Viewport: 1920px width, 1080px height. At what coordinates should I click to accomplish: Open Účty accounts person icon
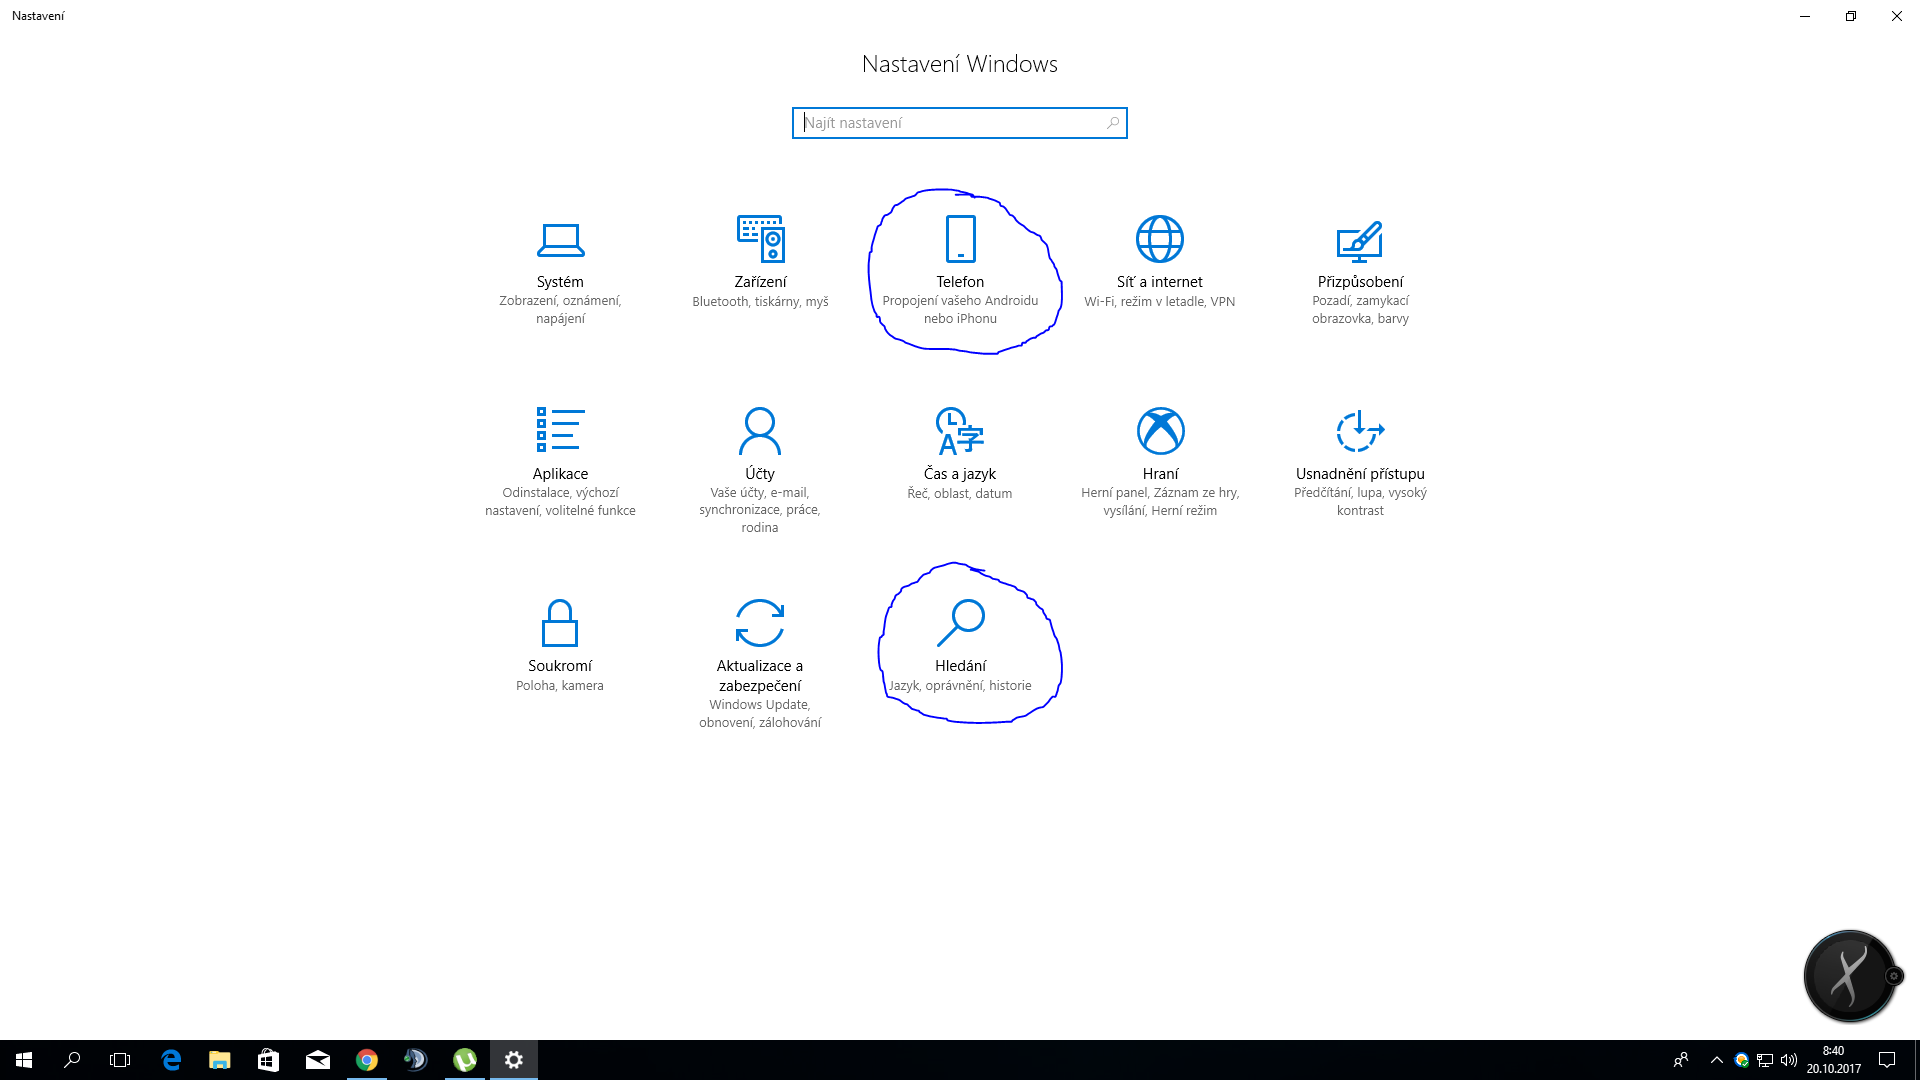tap(760, 431)
